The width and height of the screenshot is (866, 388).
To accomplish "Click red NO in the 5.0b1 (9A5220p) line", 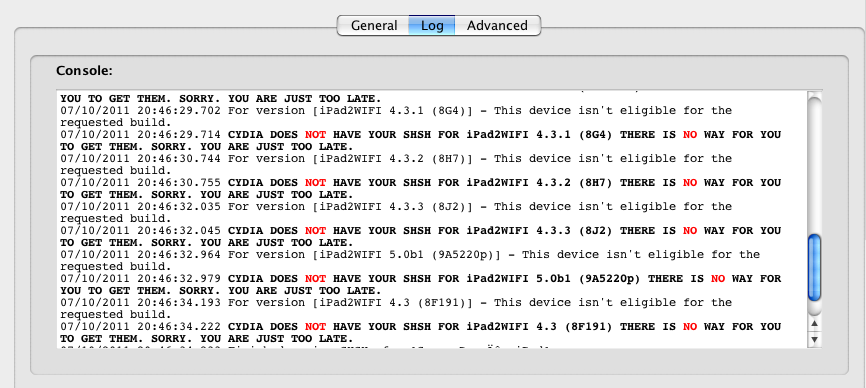I will tap(717, 279).
